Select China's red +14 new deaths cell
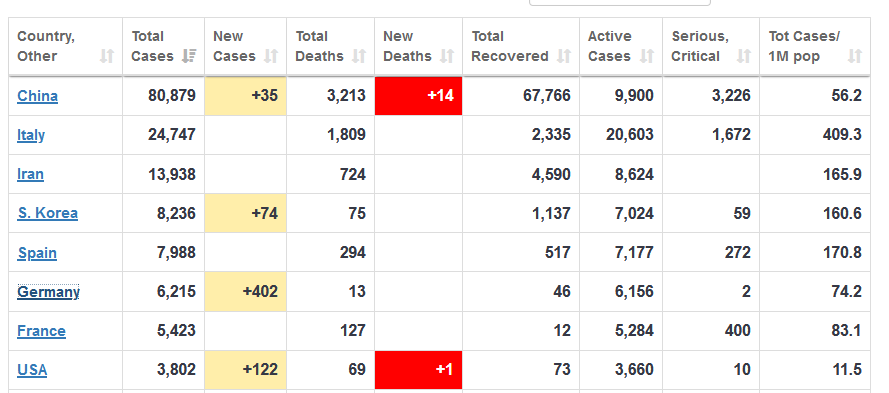 coord(418,96)
